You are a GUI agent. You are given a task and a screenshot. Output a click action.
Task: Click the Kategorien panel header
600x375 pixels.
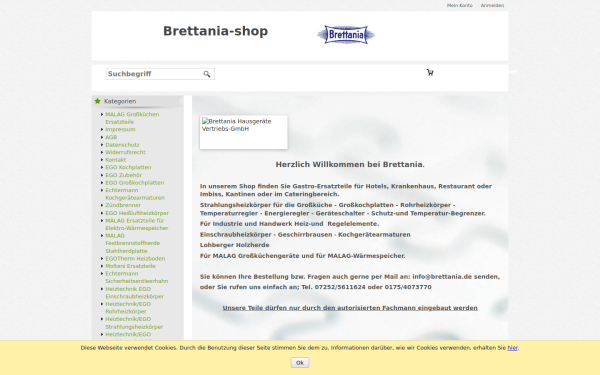[137, 101]
